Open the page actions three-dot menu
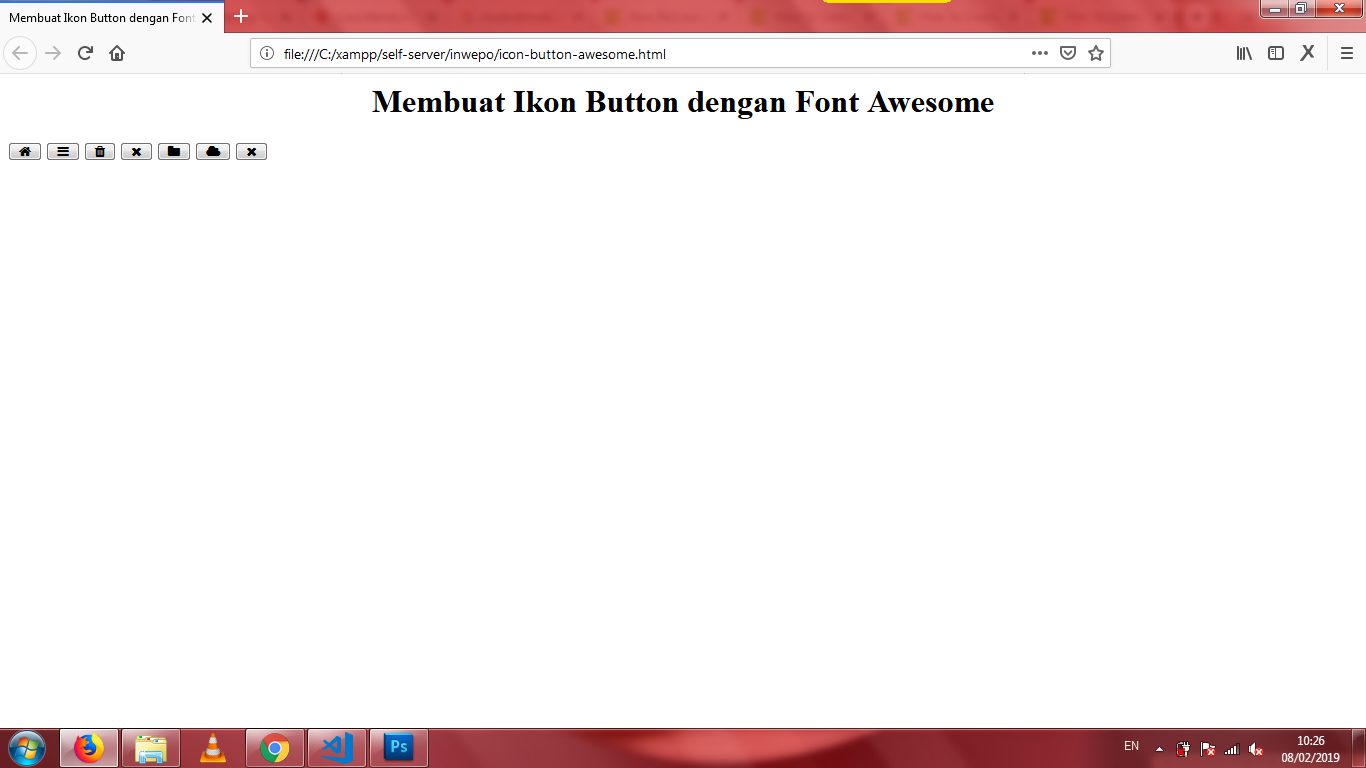The image size is (1366, 768). coord(1039,53)
